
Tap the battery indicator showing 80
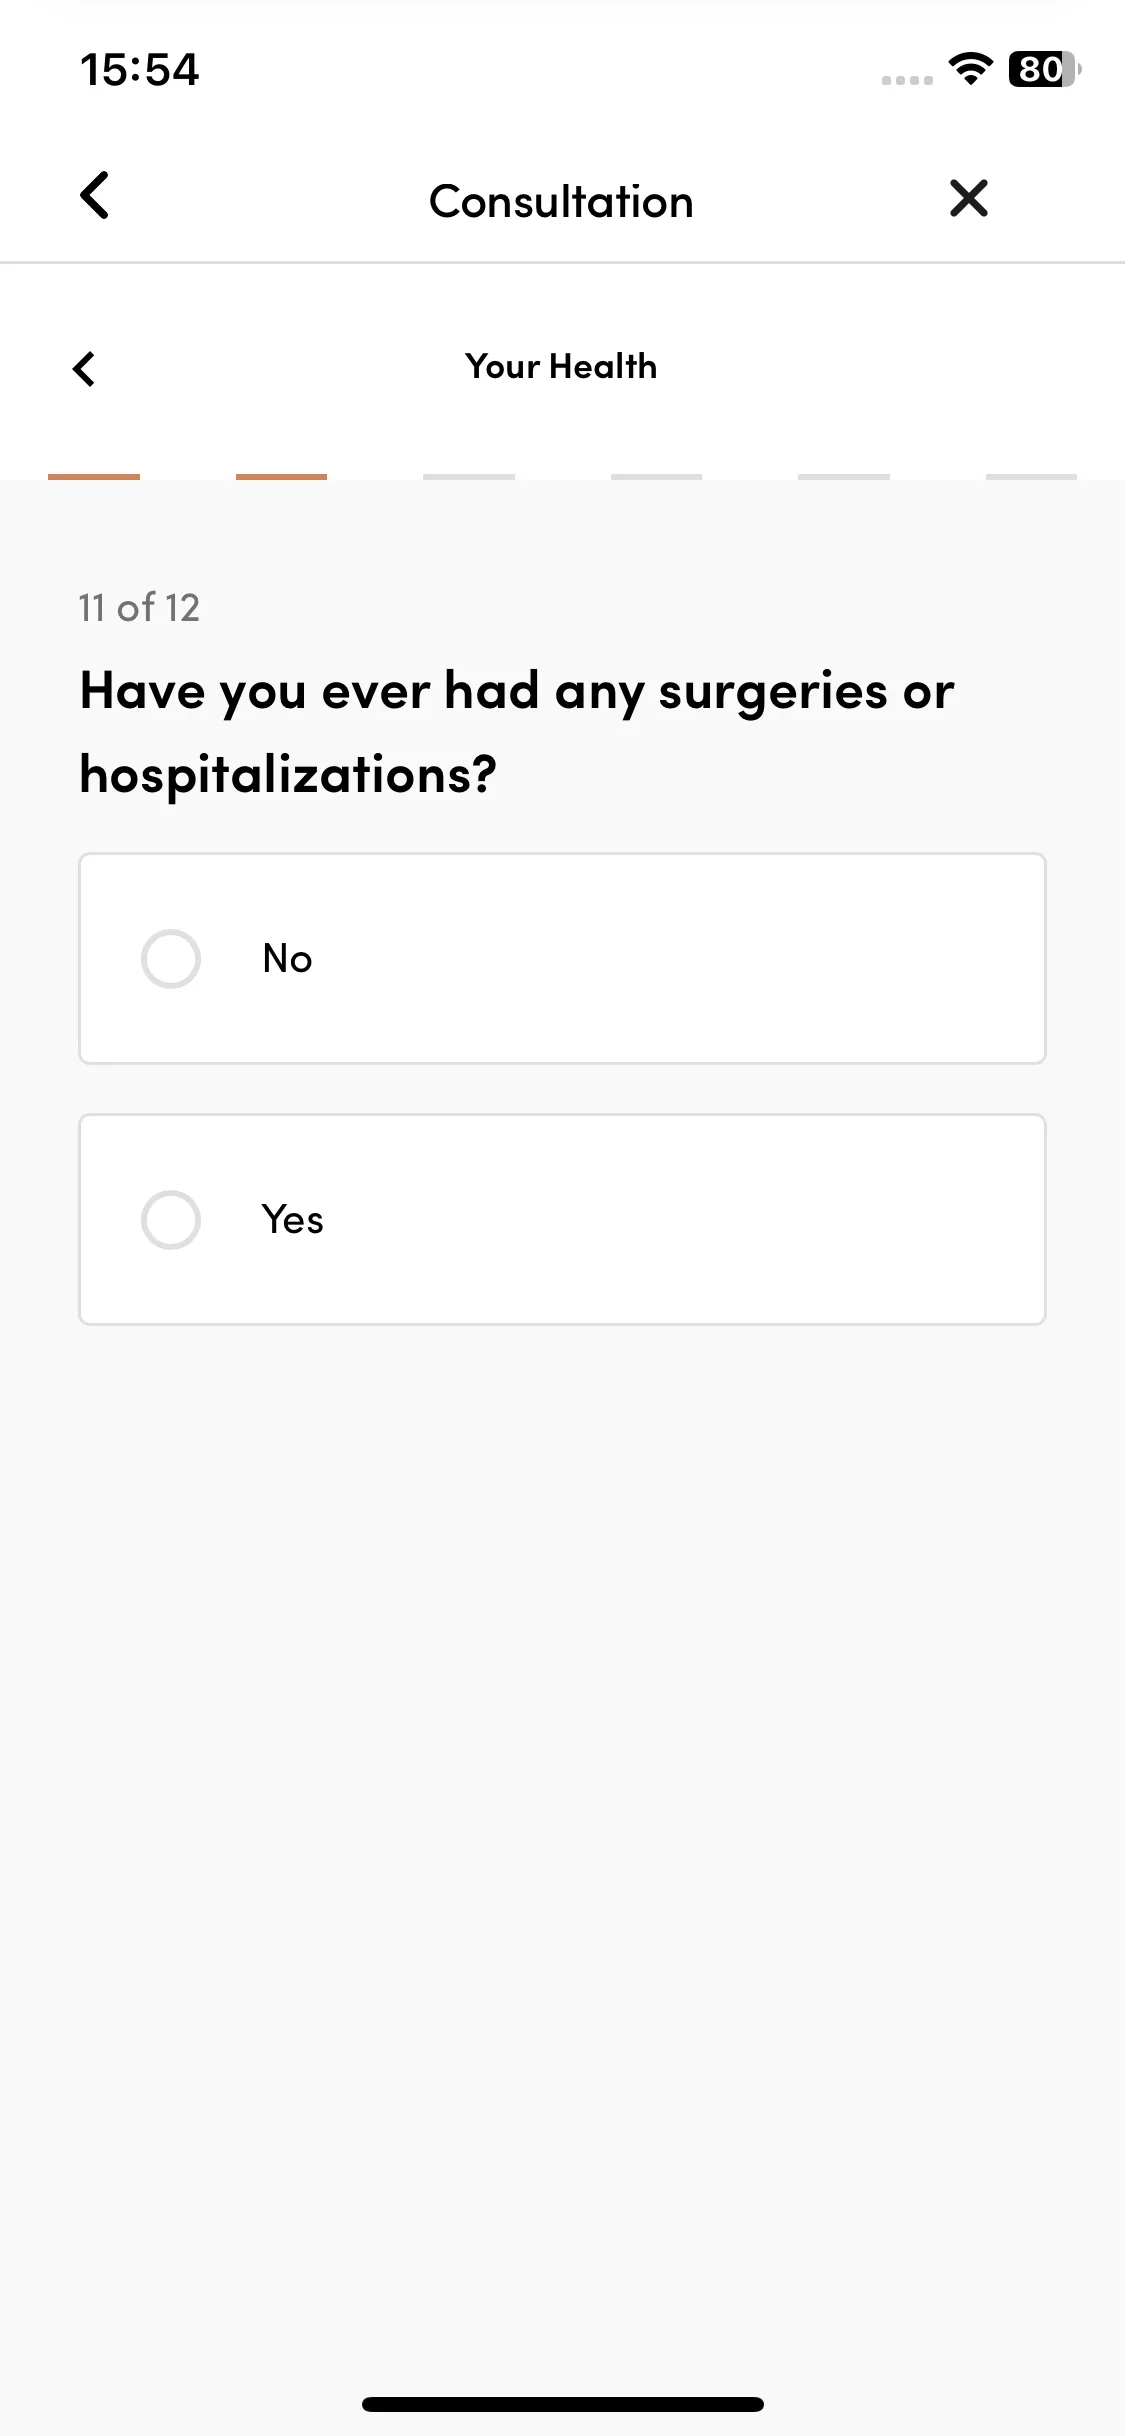click(x=1044, y=69)
